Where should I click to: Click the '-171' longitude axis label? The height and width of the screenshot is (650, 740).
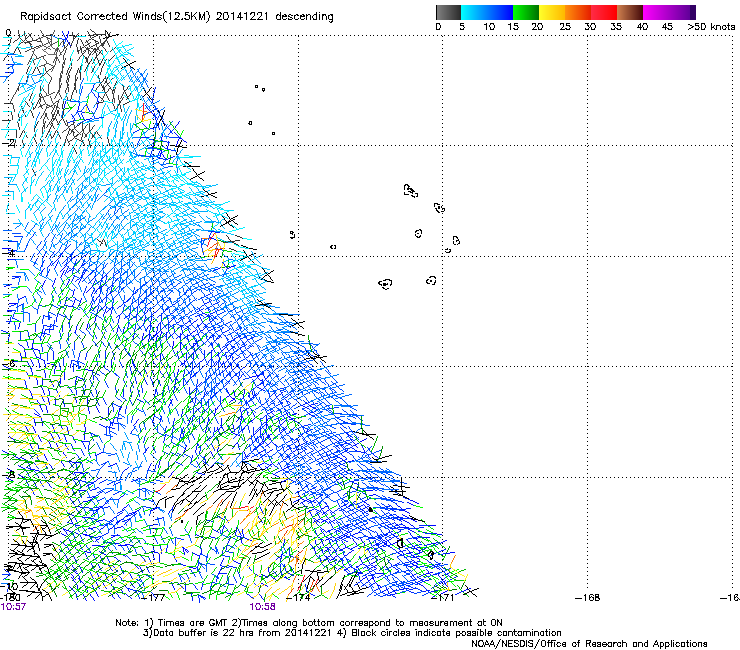click(443, 598)
